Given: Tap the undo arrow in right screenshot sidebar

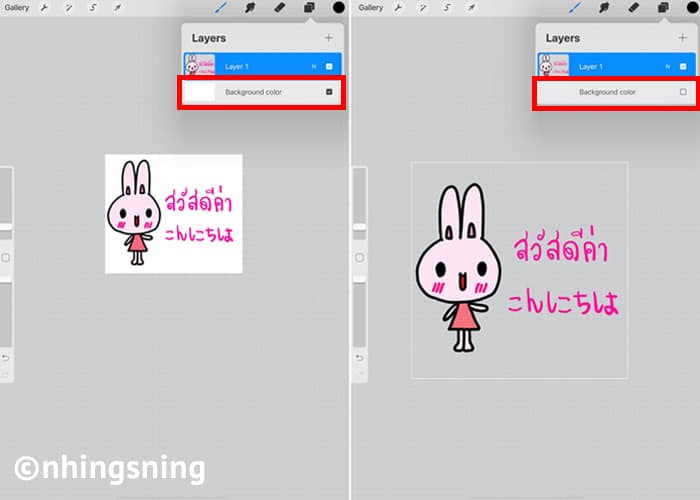Looking at the screenshot, I should coord(359,358).
